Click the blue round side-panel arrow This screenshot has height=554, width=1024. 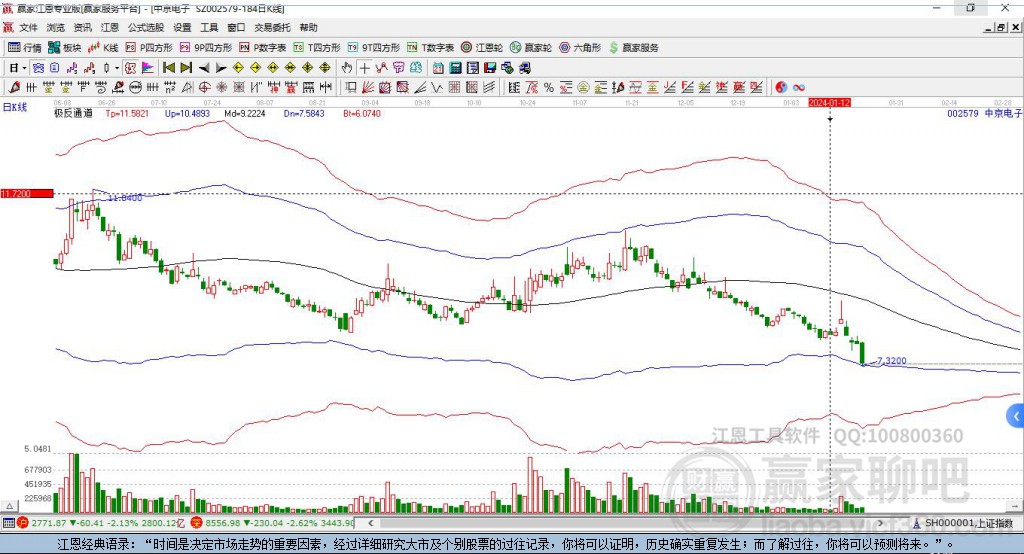[x=1016, y=416]
